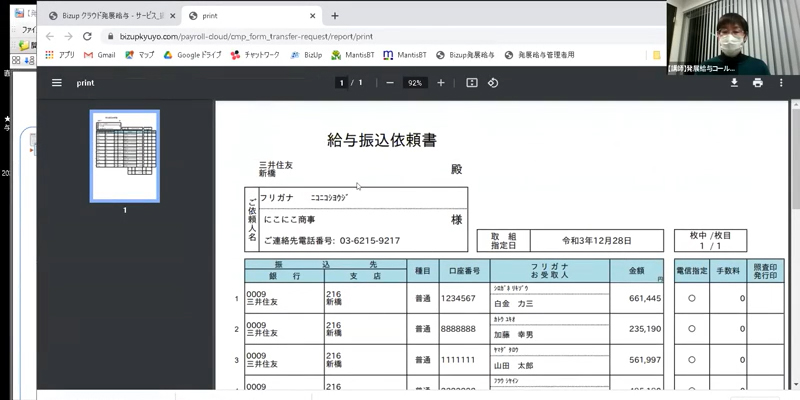This screenshot has width=800, height=400.
Task: Open the BizUp bookmark
Action: [x=306, y=55]
